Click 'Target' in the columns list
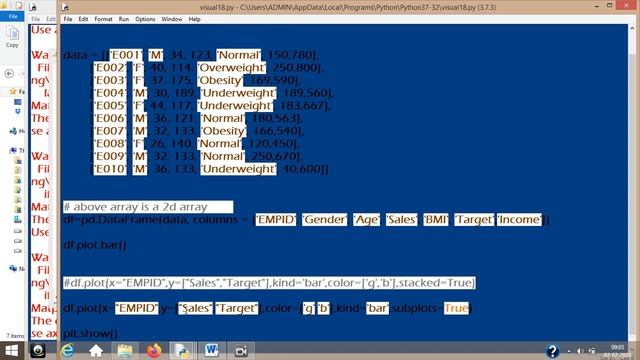 474,220
